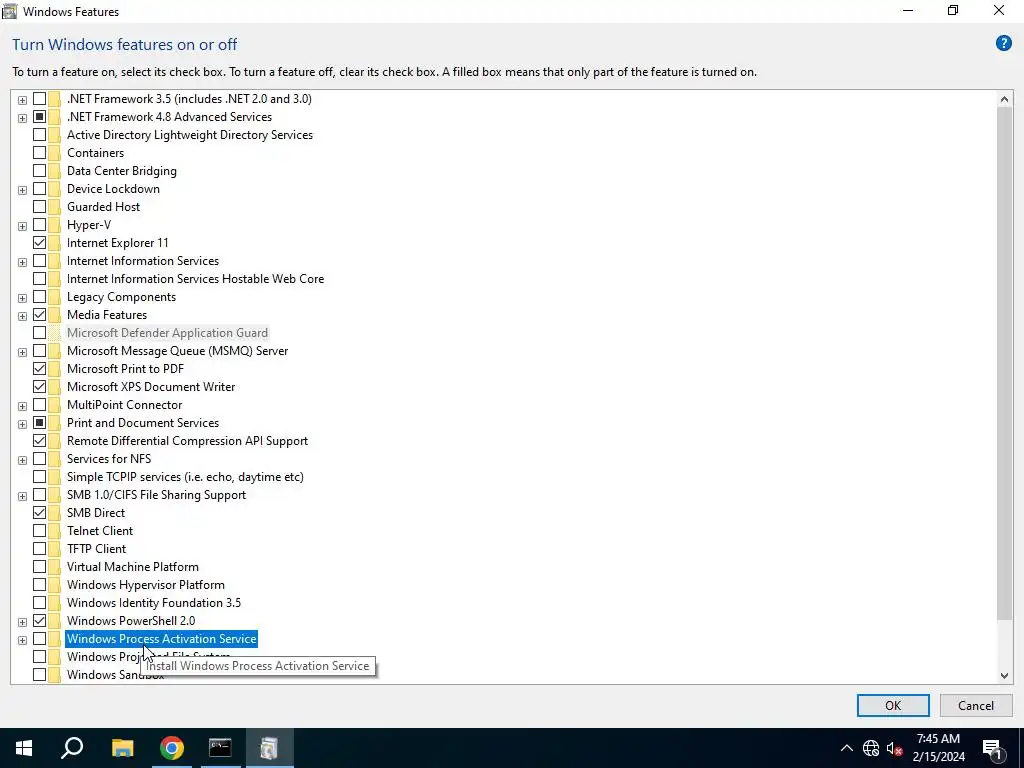1024x768 pixels.
Task: Click the folder icon beside MultiPoint Connector
Action: 54,405
